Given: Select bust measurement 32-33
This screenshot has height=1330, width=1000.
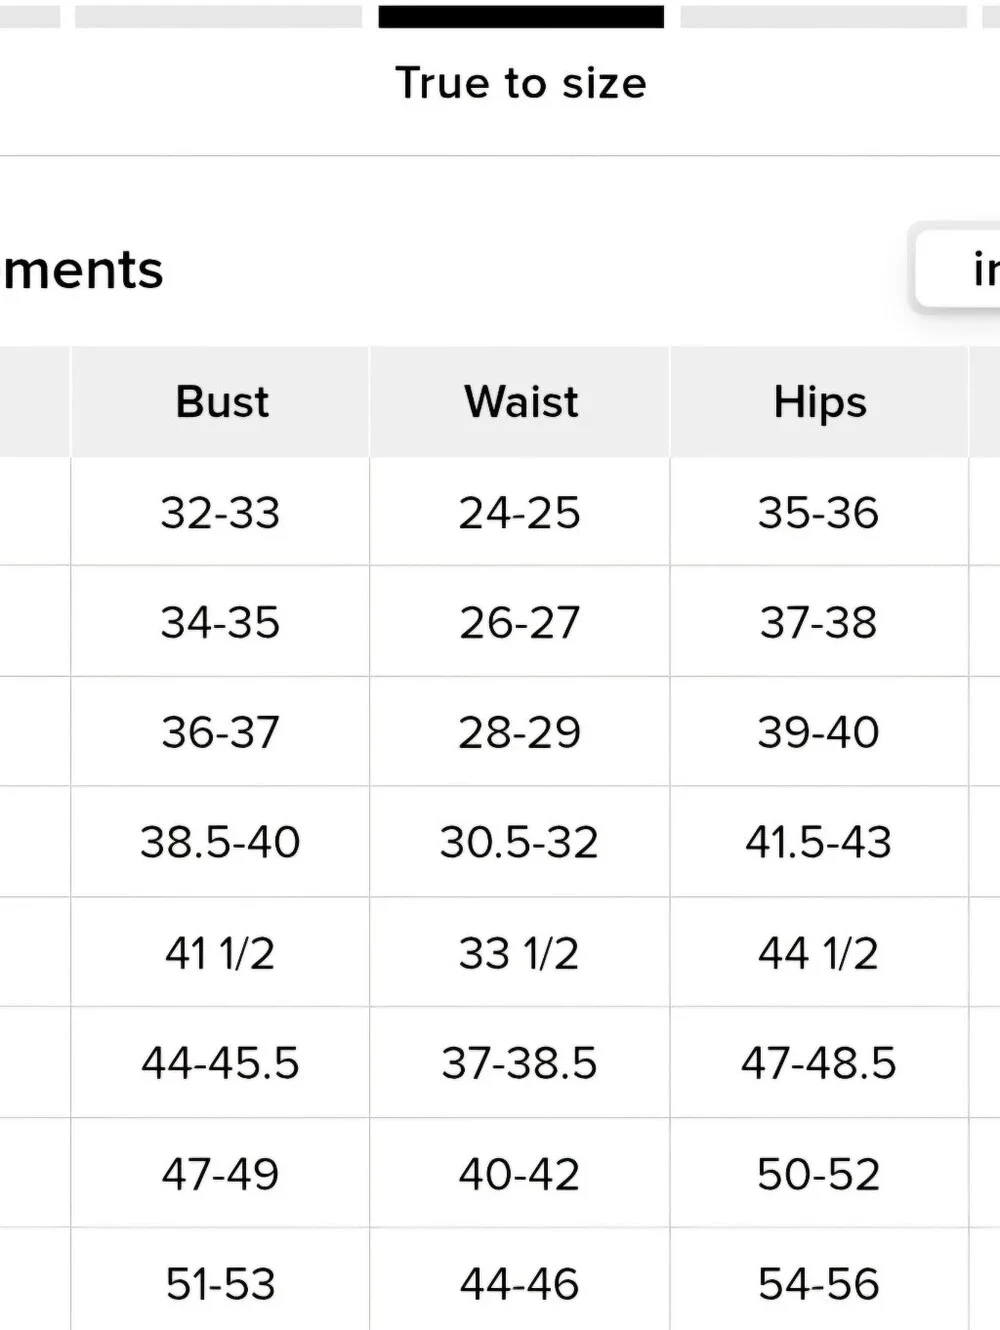Looking at the screenshot, I should pyautogui.click(x=221, y=513).
